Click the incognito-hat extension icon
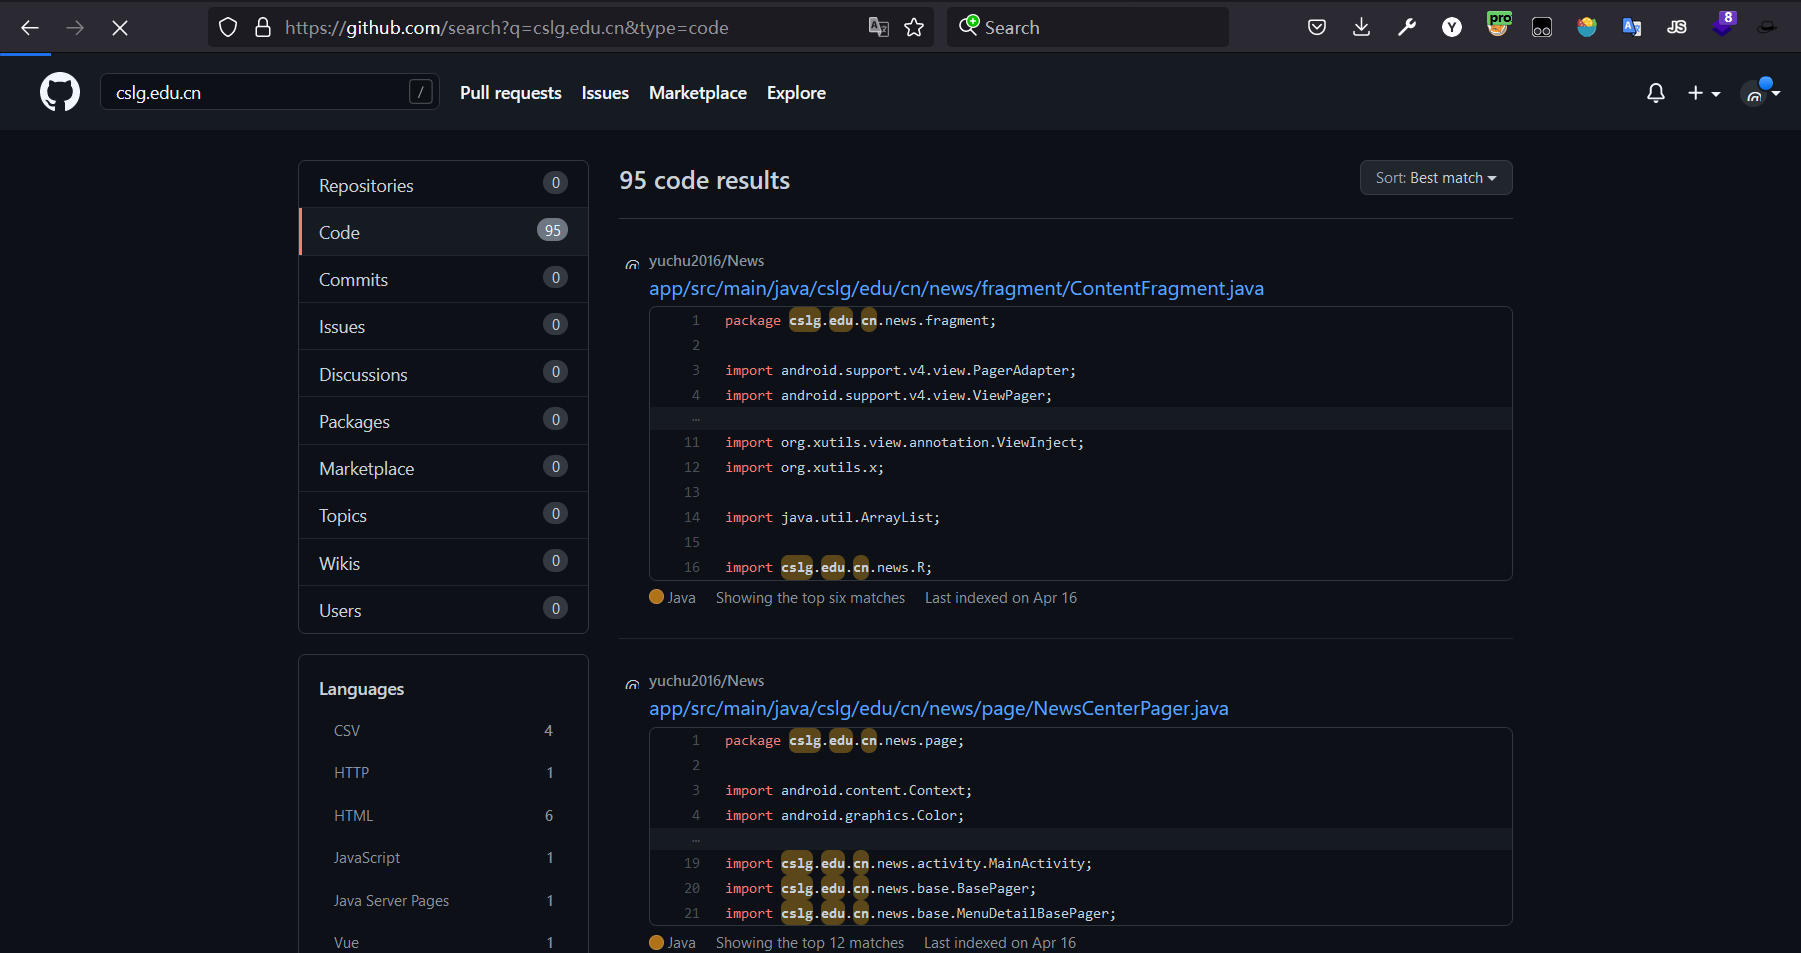Image resolution: width=1801 pixels, height=953 pixels. click(x=1767, y=27)
